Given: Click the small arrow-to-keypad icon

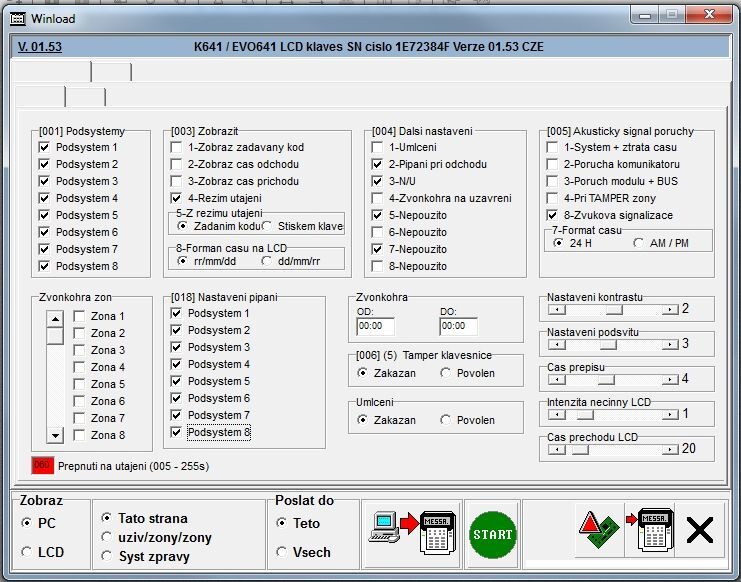Looking at the screenshot, I should pyautogui.click(x=649, y=531).
